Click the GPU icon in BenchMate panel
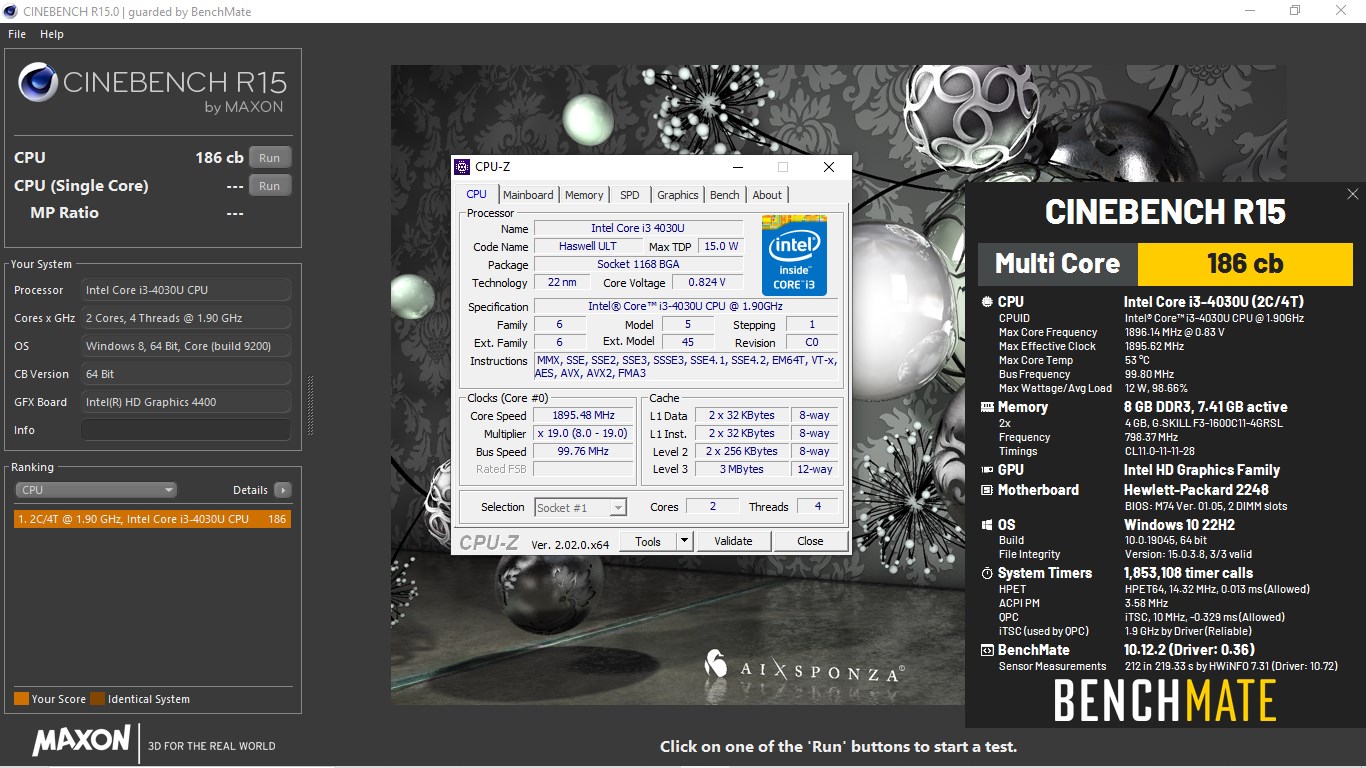This screenshot has height=768, width=1366. (987, 470)
